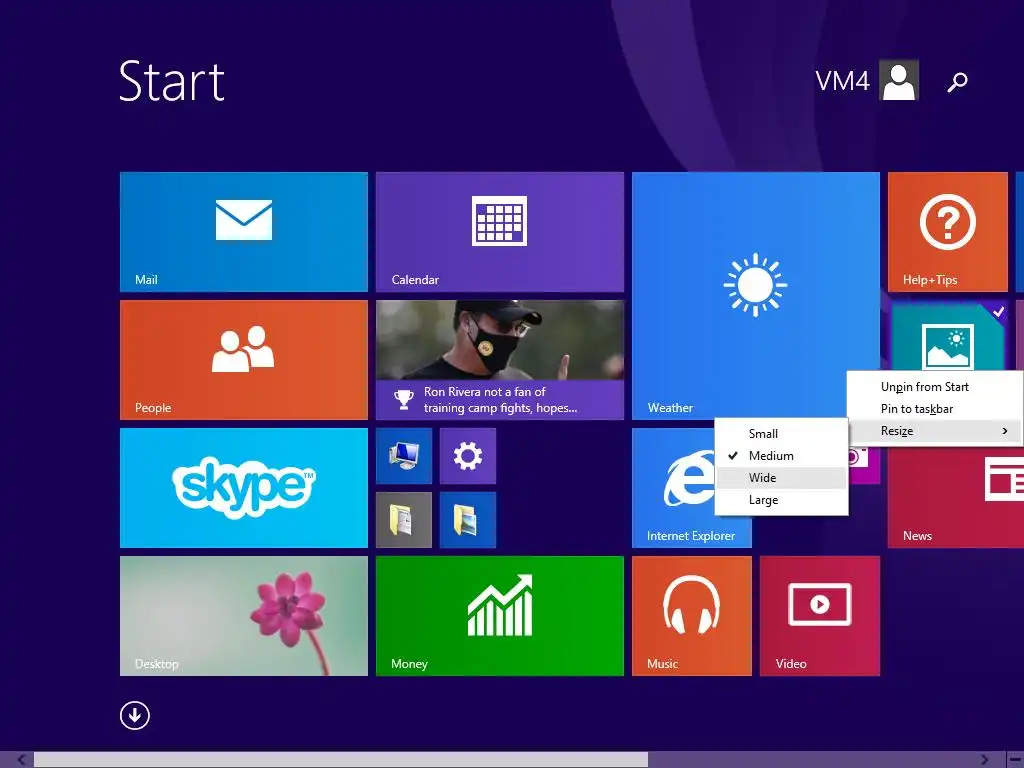Screen dimensions: 1024x768
Task: Select the Small tile size
Action: tap(781, 434)
